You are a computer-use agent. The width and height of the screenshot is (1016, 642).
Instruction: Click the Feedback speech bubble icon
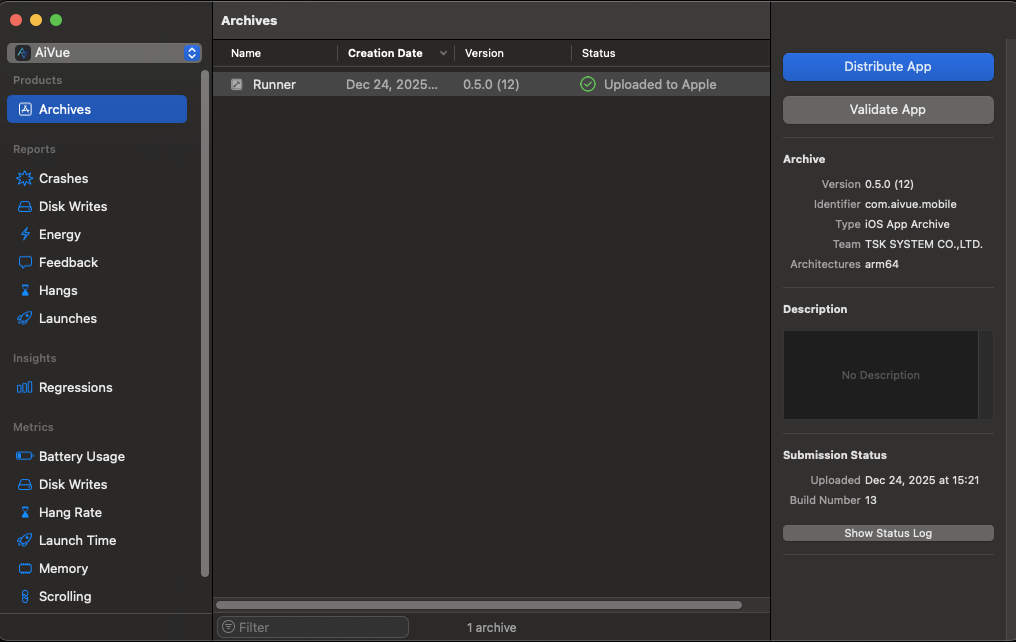25,262
